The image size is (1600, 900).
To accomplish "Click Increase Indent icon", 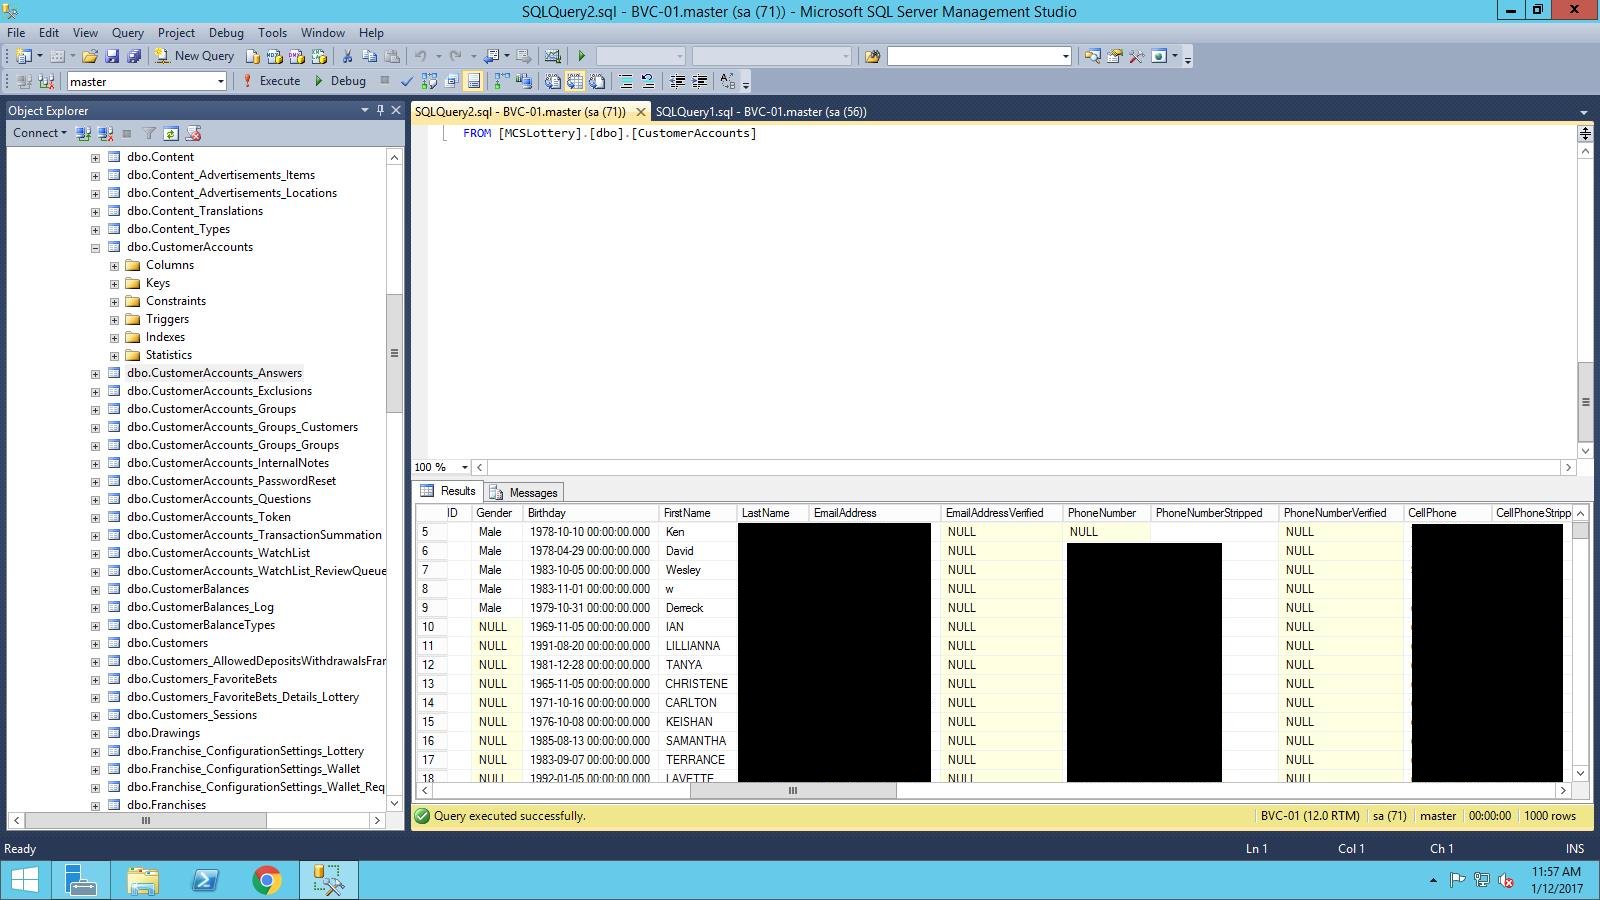I will (x=699, y=81).
